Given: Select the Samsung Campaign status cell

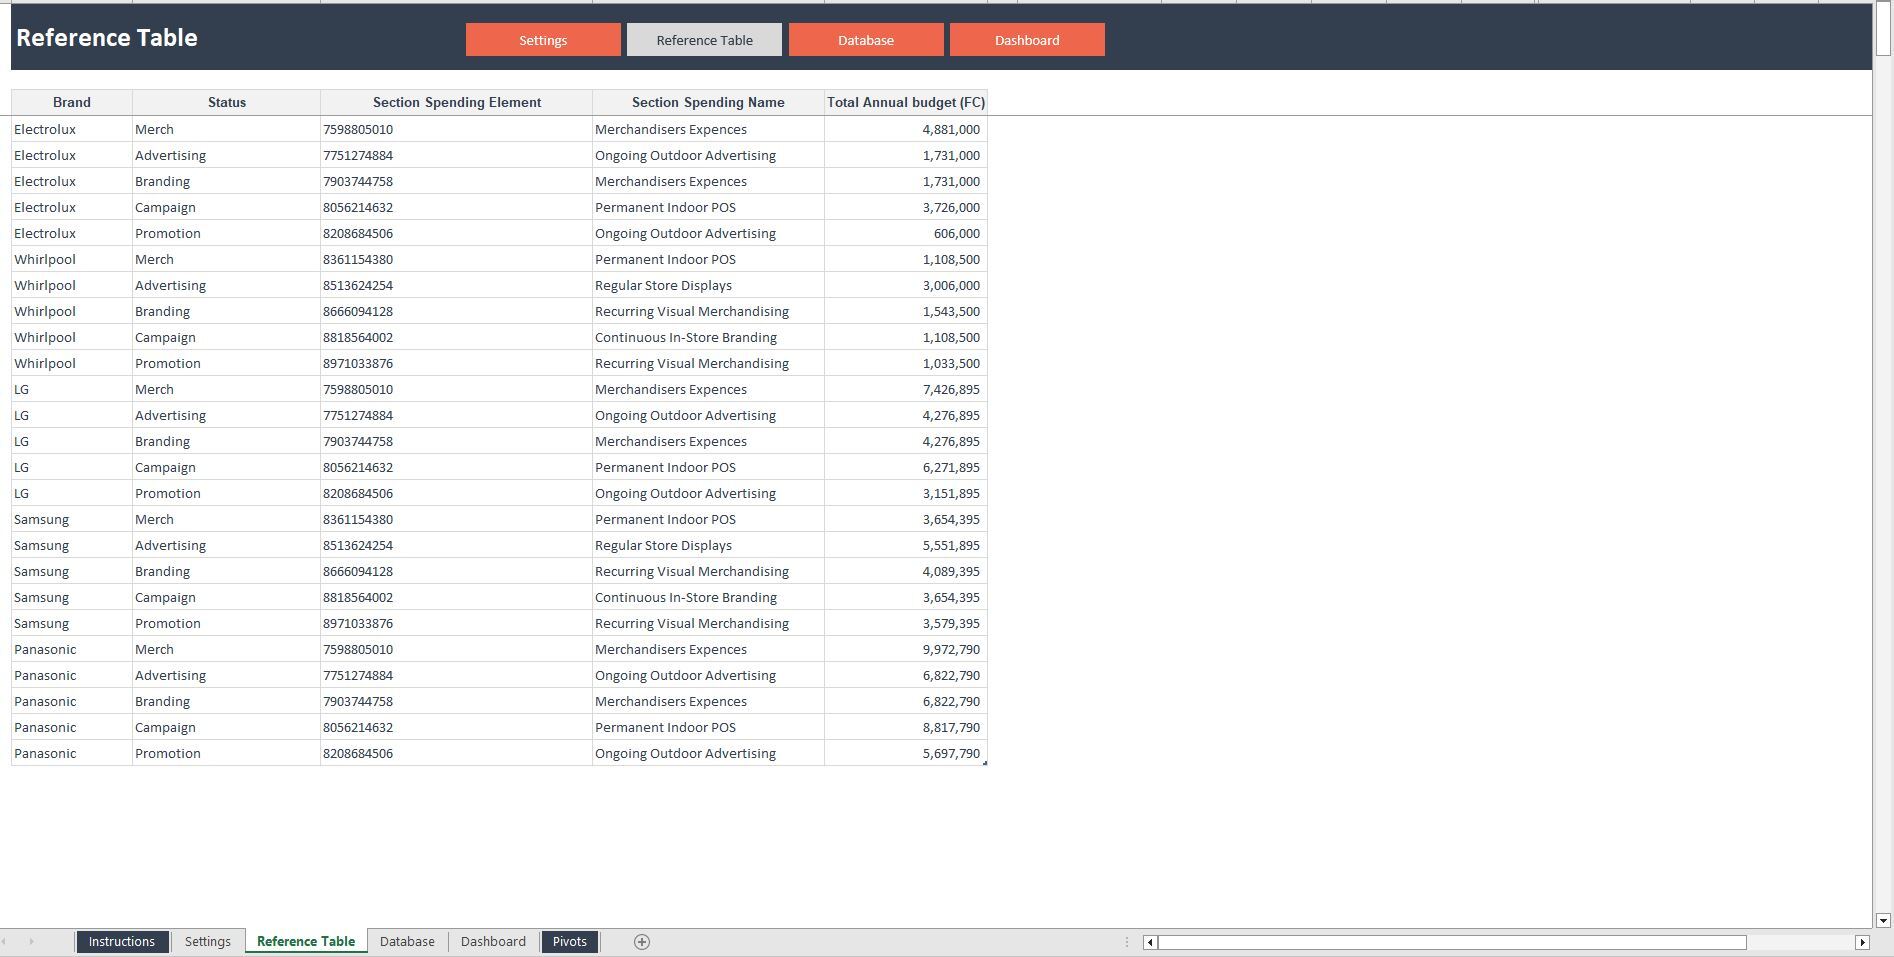Looking at the screenshot, I should tap(227, 597).
